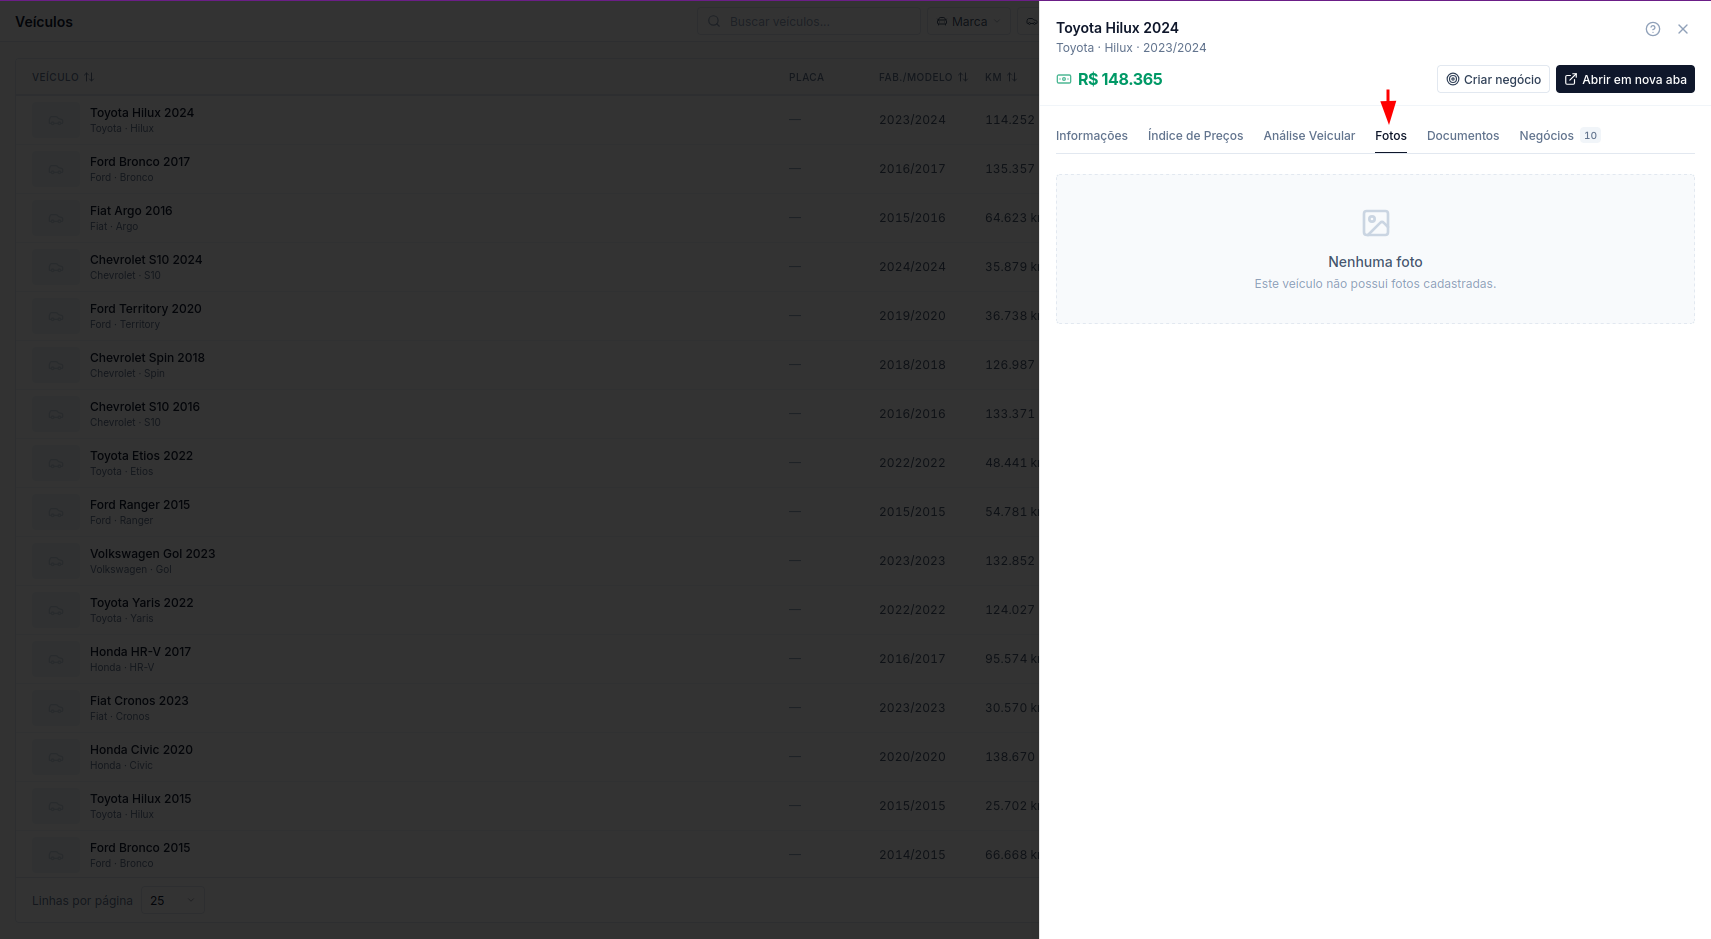Click the car thumbnail for Volkswagen Gol 2023
Viewport: 1711px width, 939px height.
click(56, 561)
